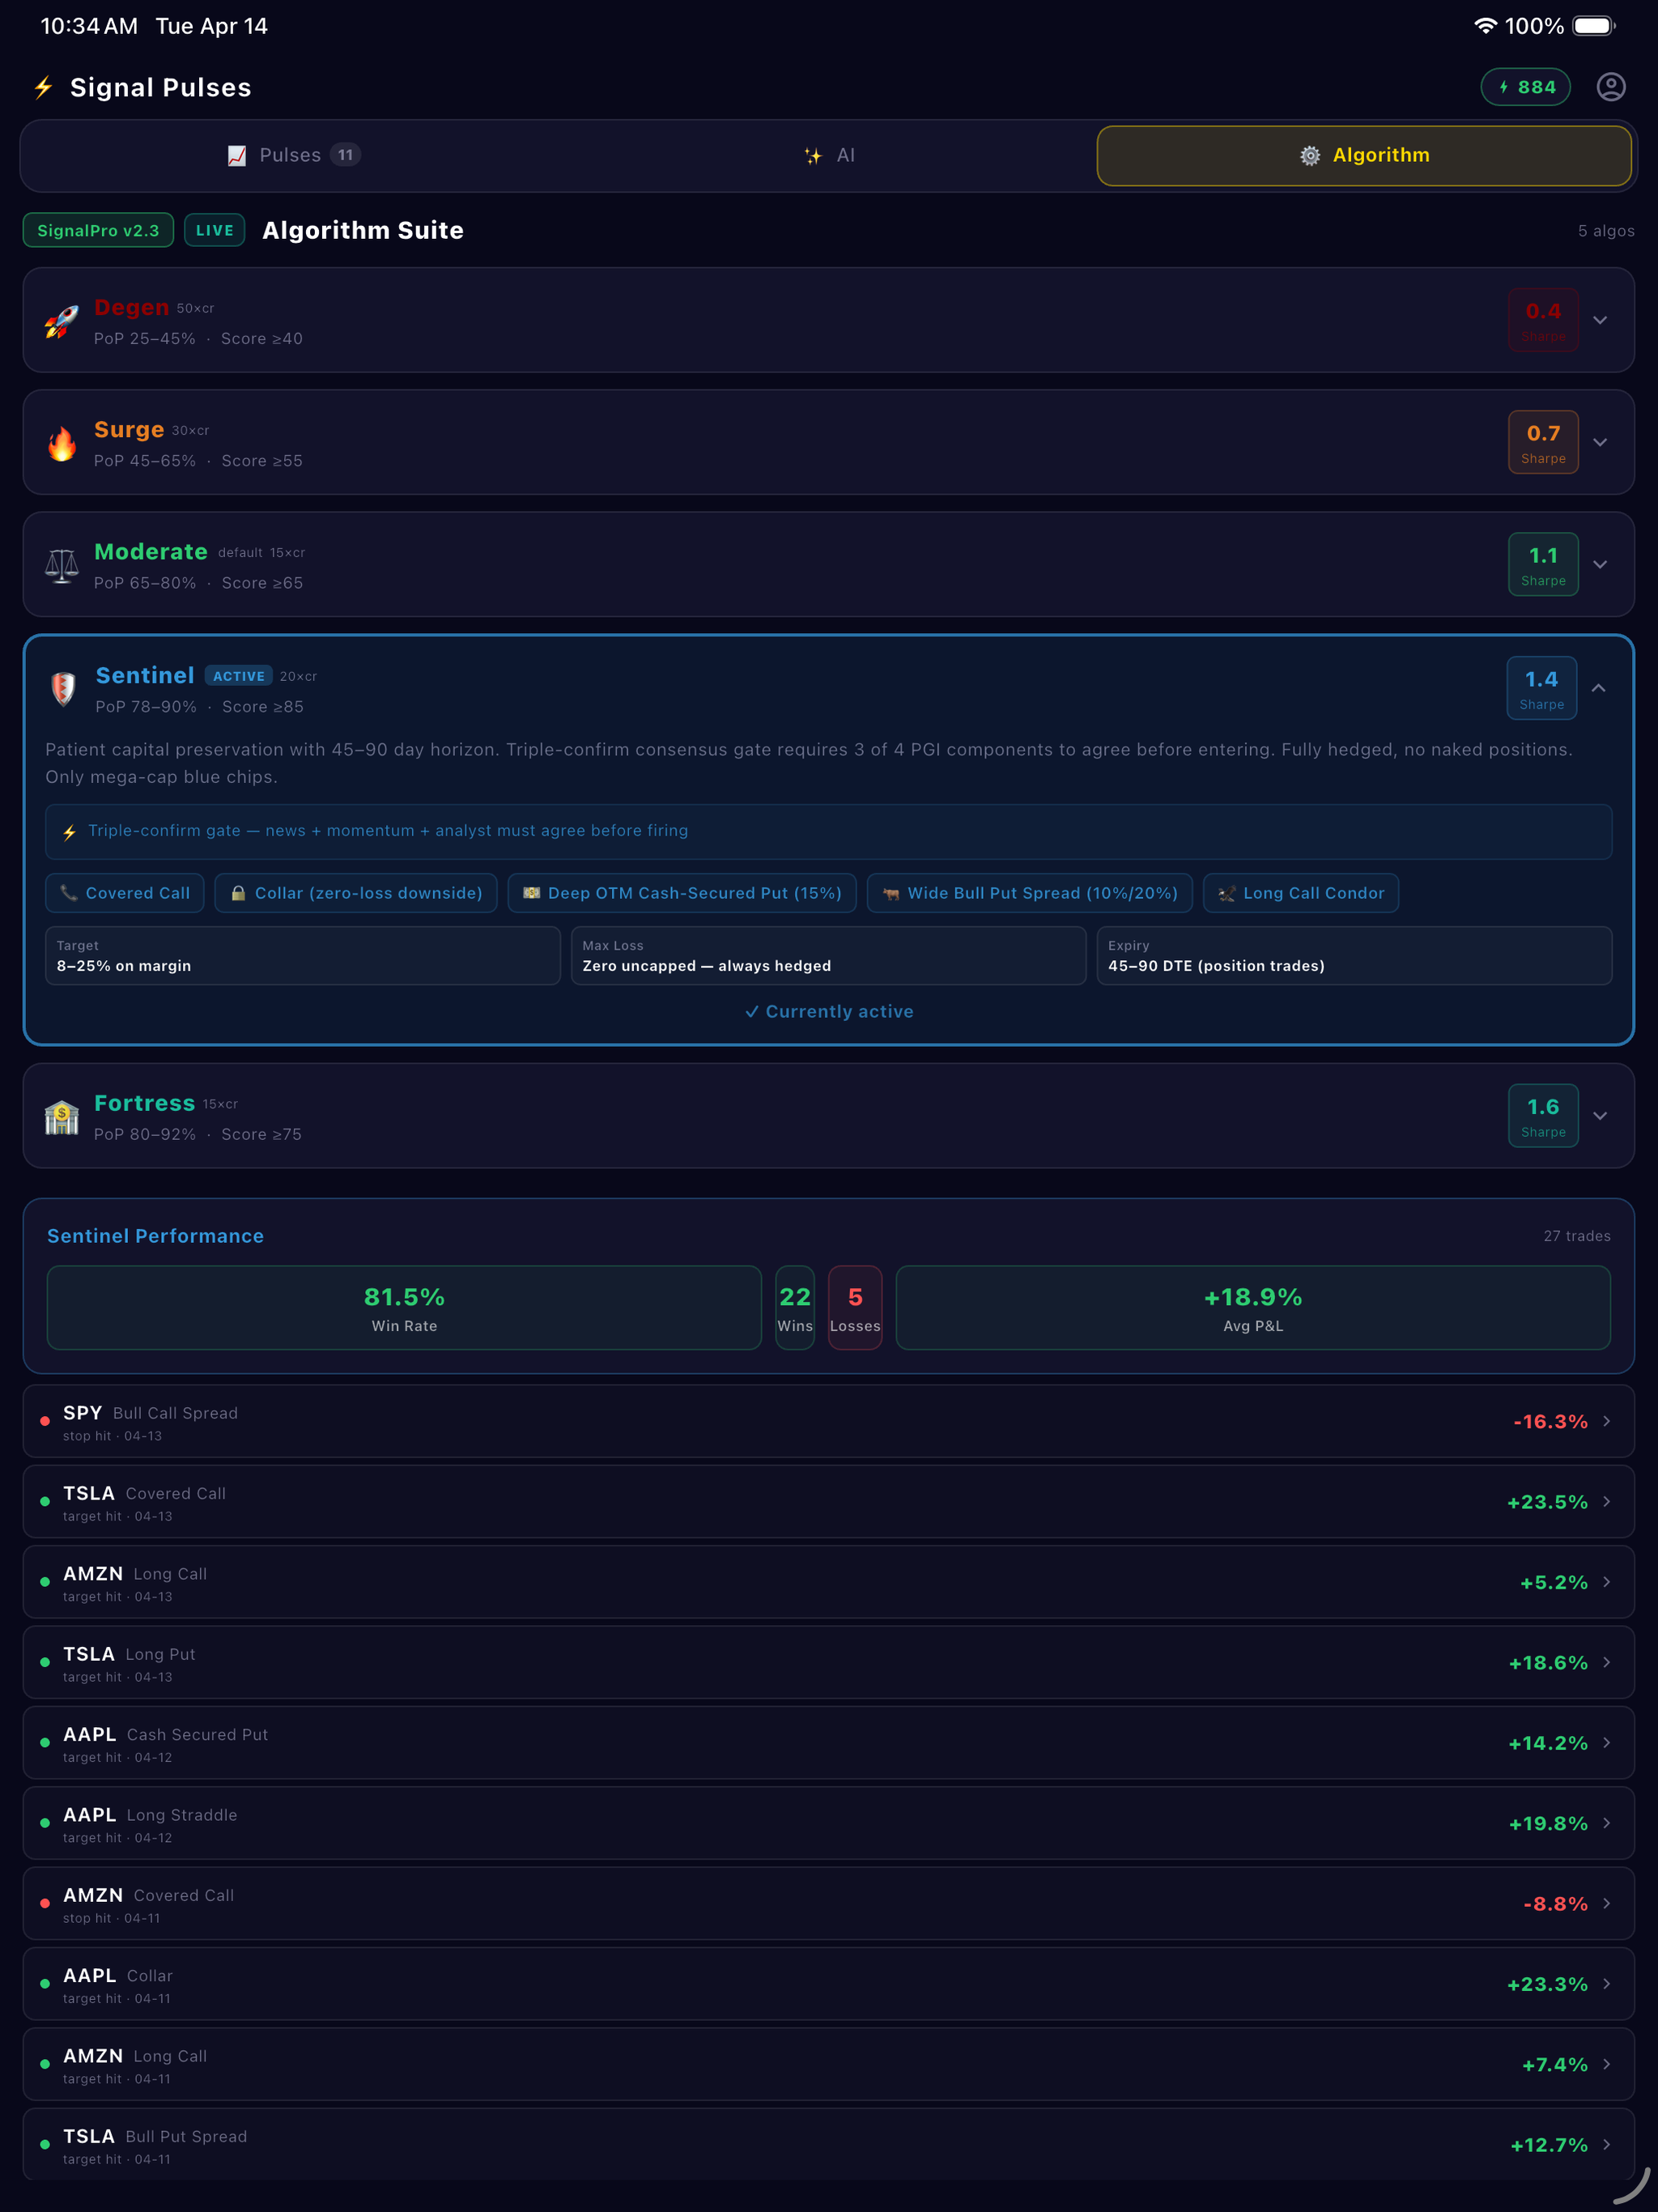Click the Triple-confirm gate lightning icon
Viewport: 1658px width, 2212px height.
click(69, 832)
